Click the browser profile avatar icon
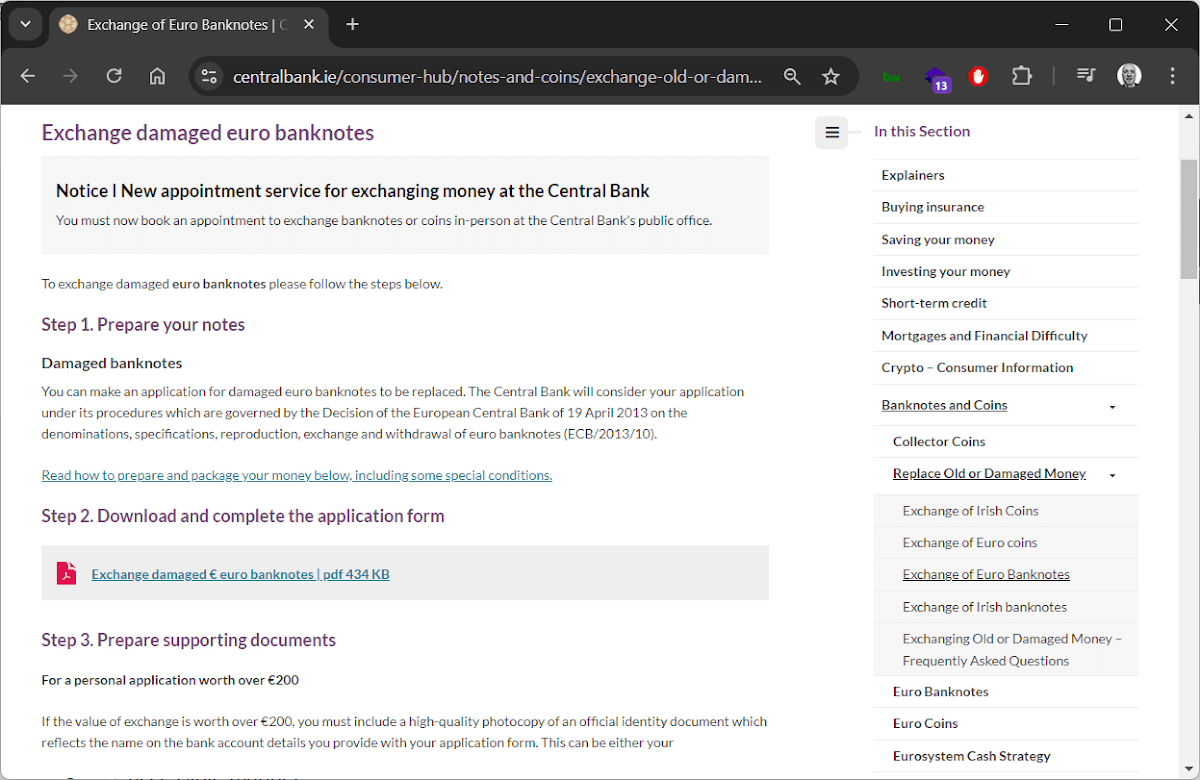 click(x=1129, y=76)
